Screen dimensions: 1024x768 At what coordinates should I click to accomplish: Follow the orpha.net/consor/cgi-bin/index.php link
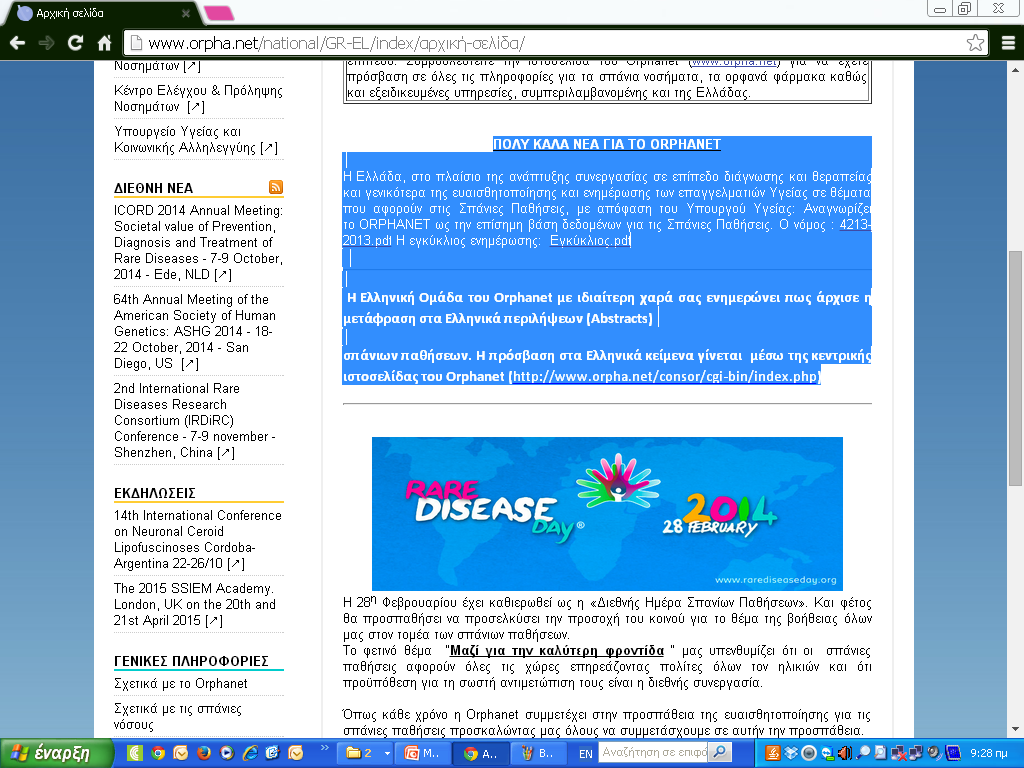[665, 376]
